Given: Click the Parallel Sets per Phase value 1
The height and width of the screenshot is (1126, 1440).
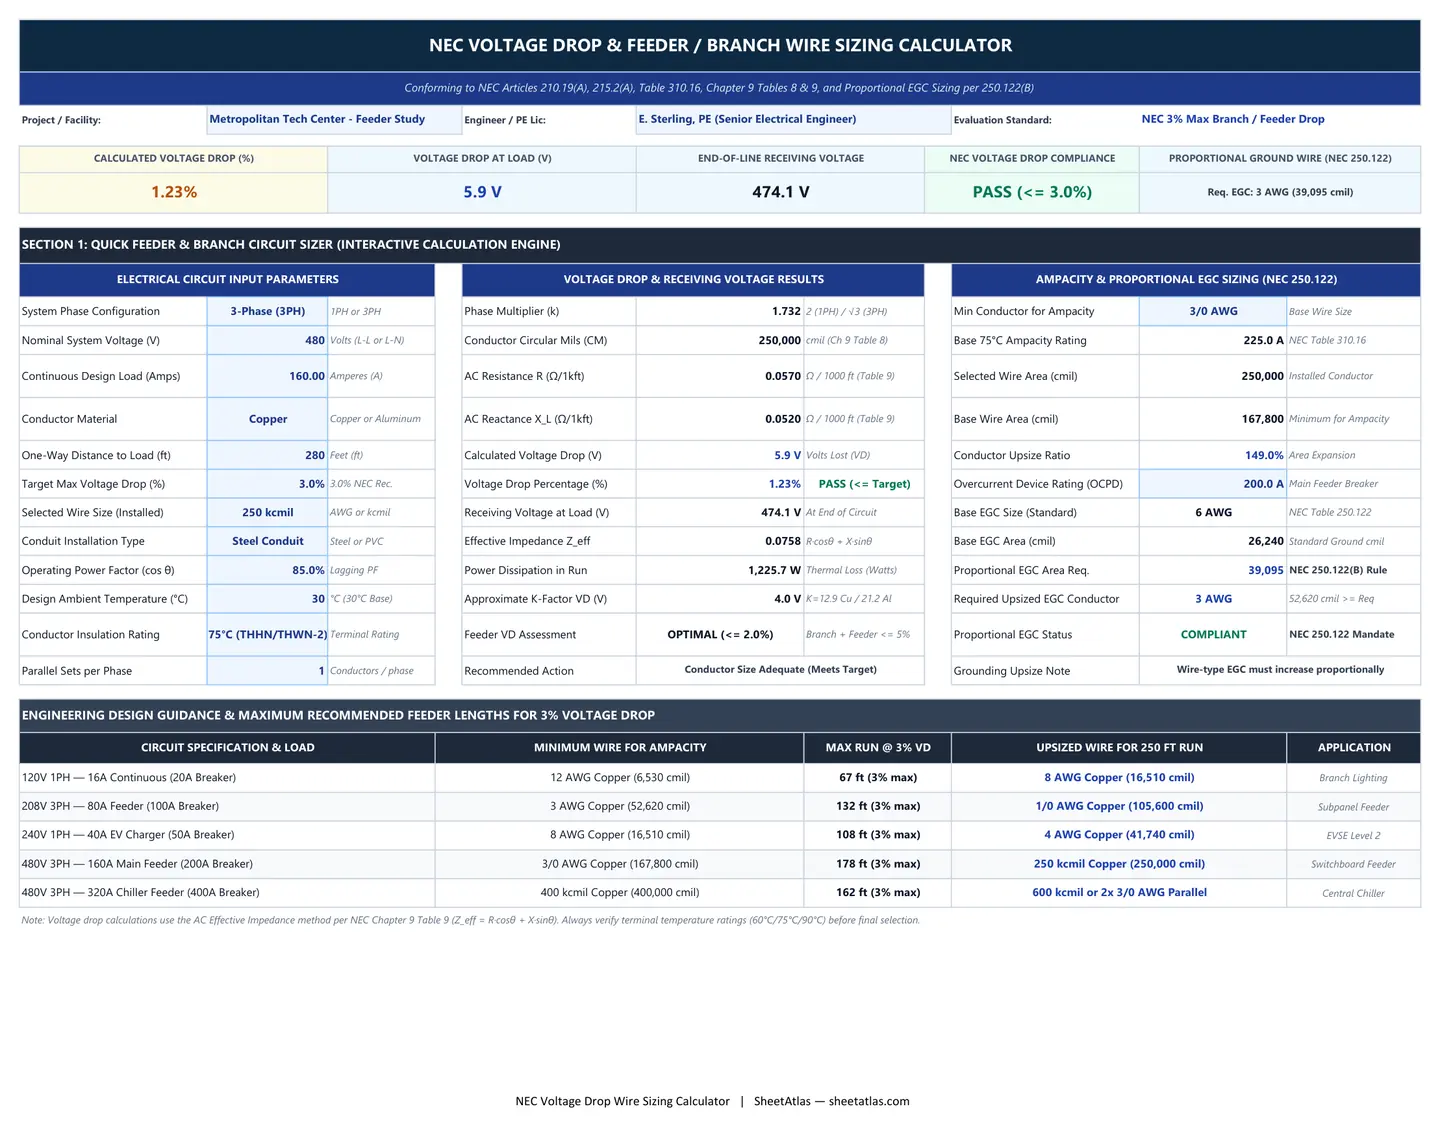Looking at the screenshot, I should tap(267, 671).
